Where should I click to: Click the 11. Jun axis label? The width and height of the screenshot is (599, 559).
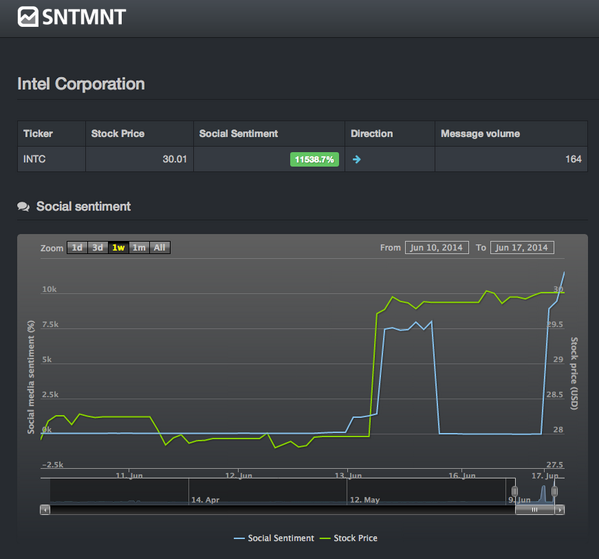click(129, 475)
